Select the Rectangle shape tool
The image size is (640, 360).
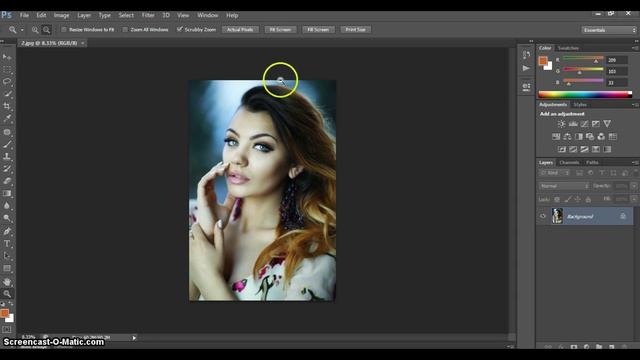coord(7,268)
